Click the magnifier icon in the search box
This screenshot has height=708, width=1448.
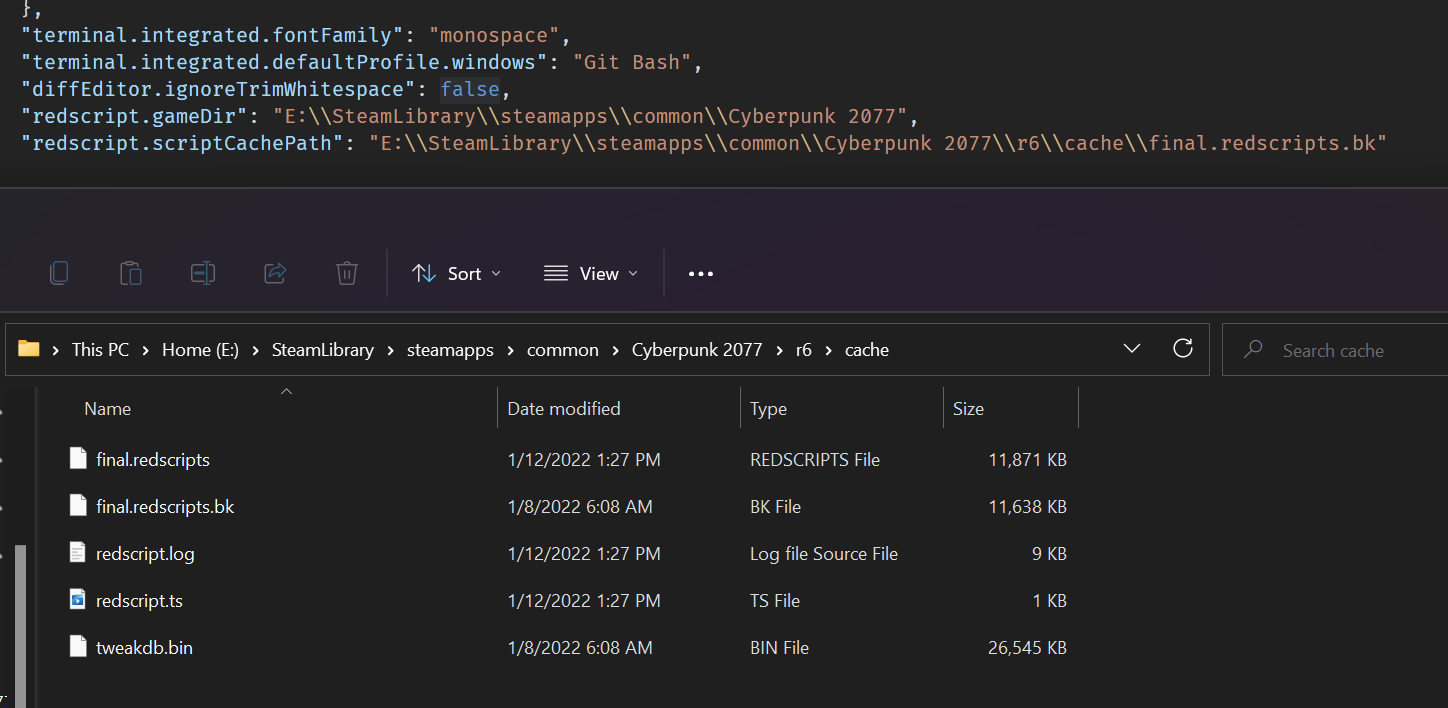tap(1253, 349)
